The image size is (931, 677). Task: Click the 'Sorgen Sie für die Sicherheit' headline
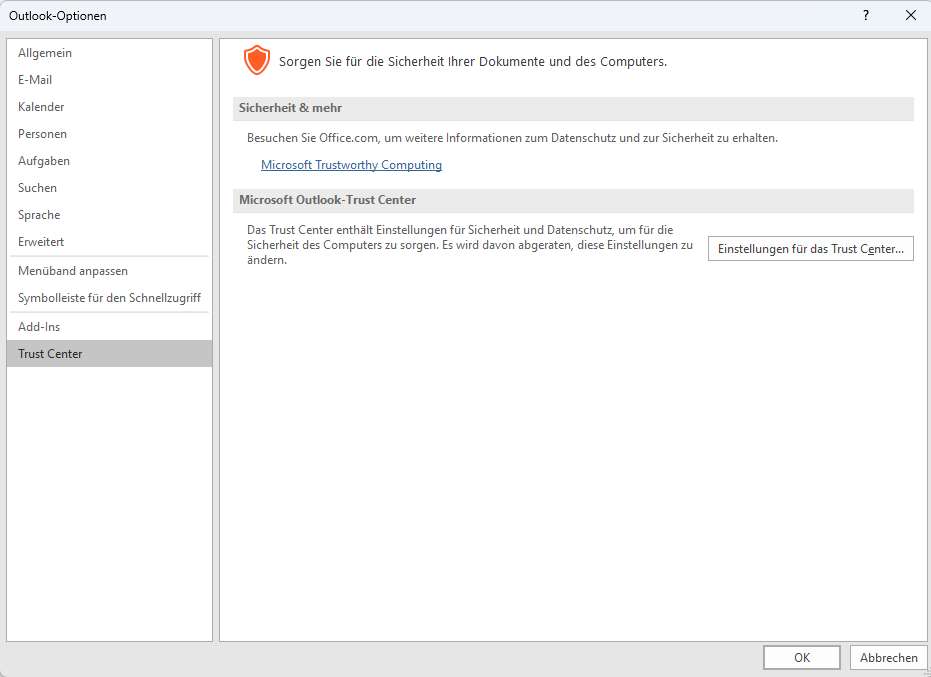pos(473,62)
